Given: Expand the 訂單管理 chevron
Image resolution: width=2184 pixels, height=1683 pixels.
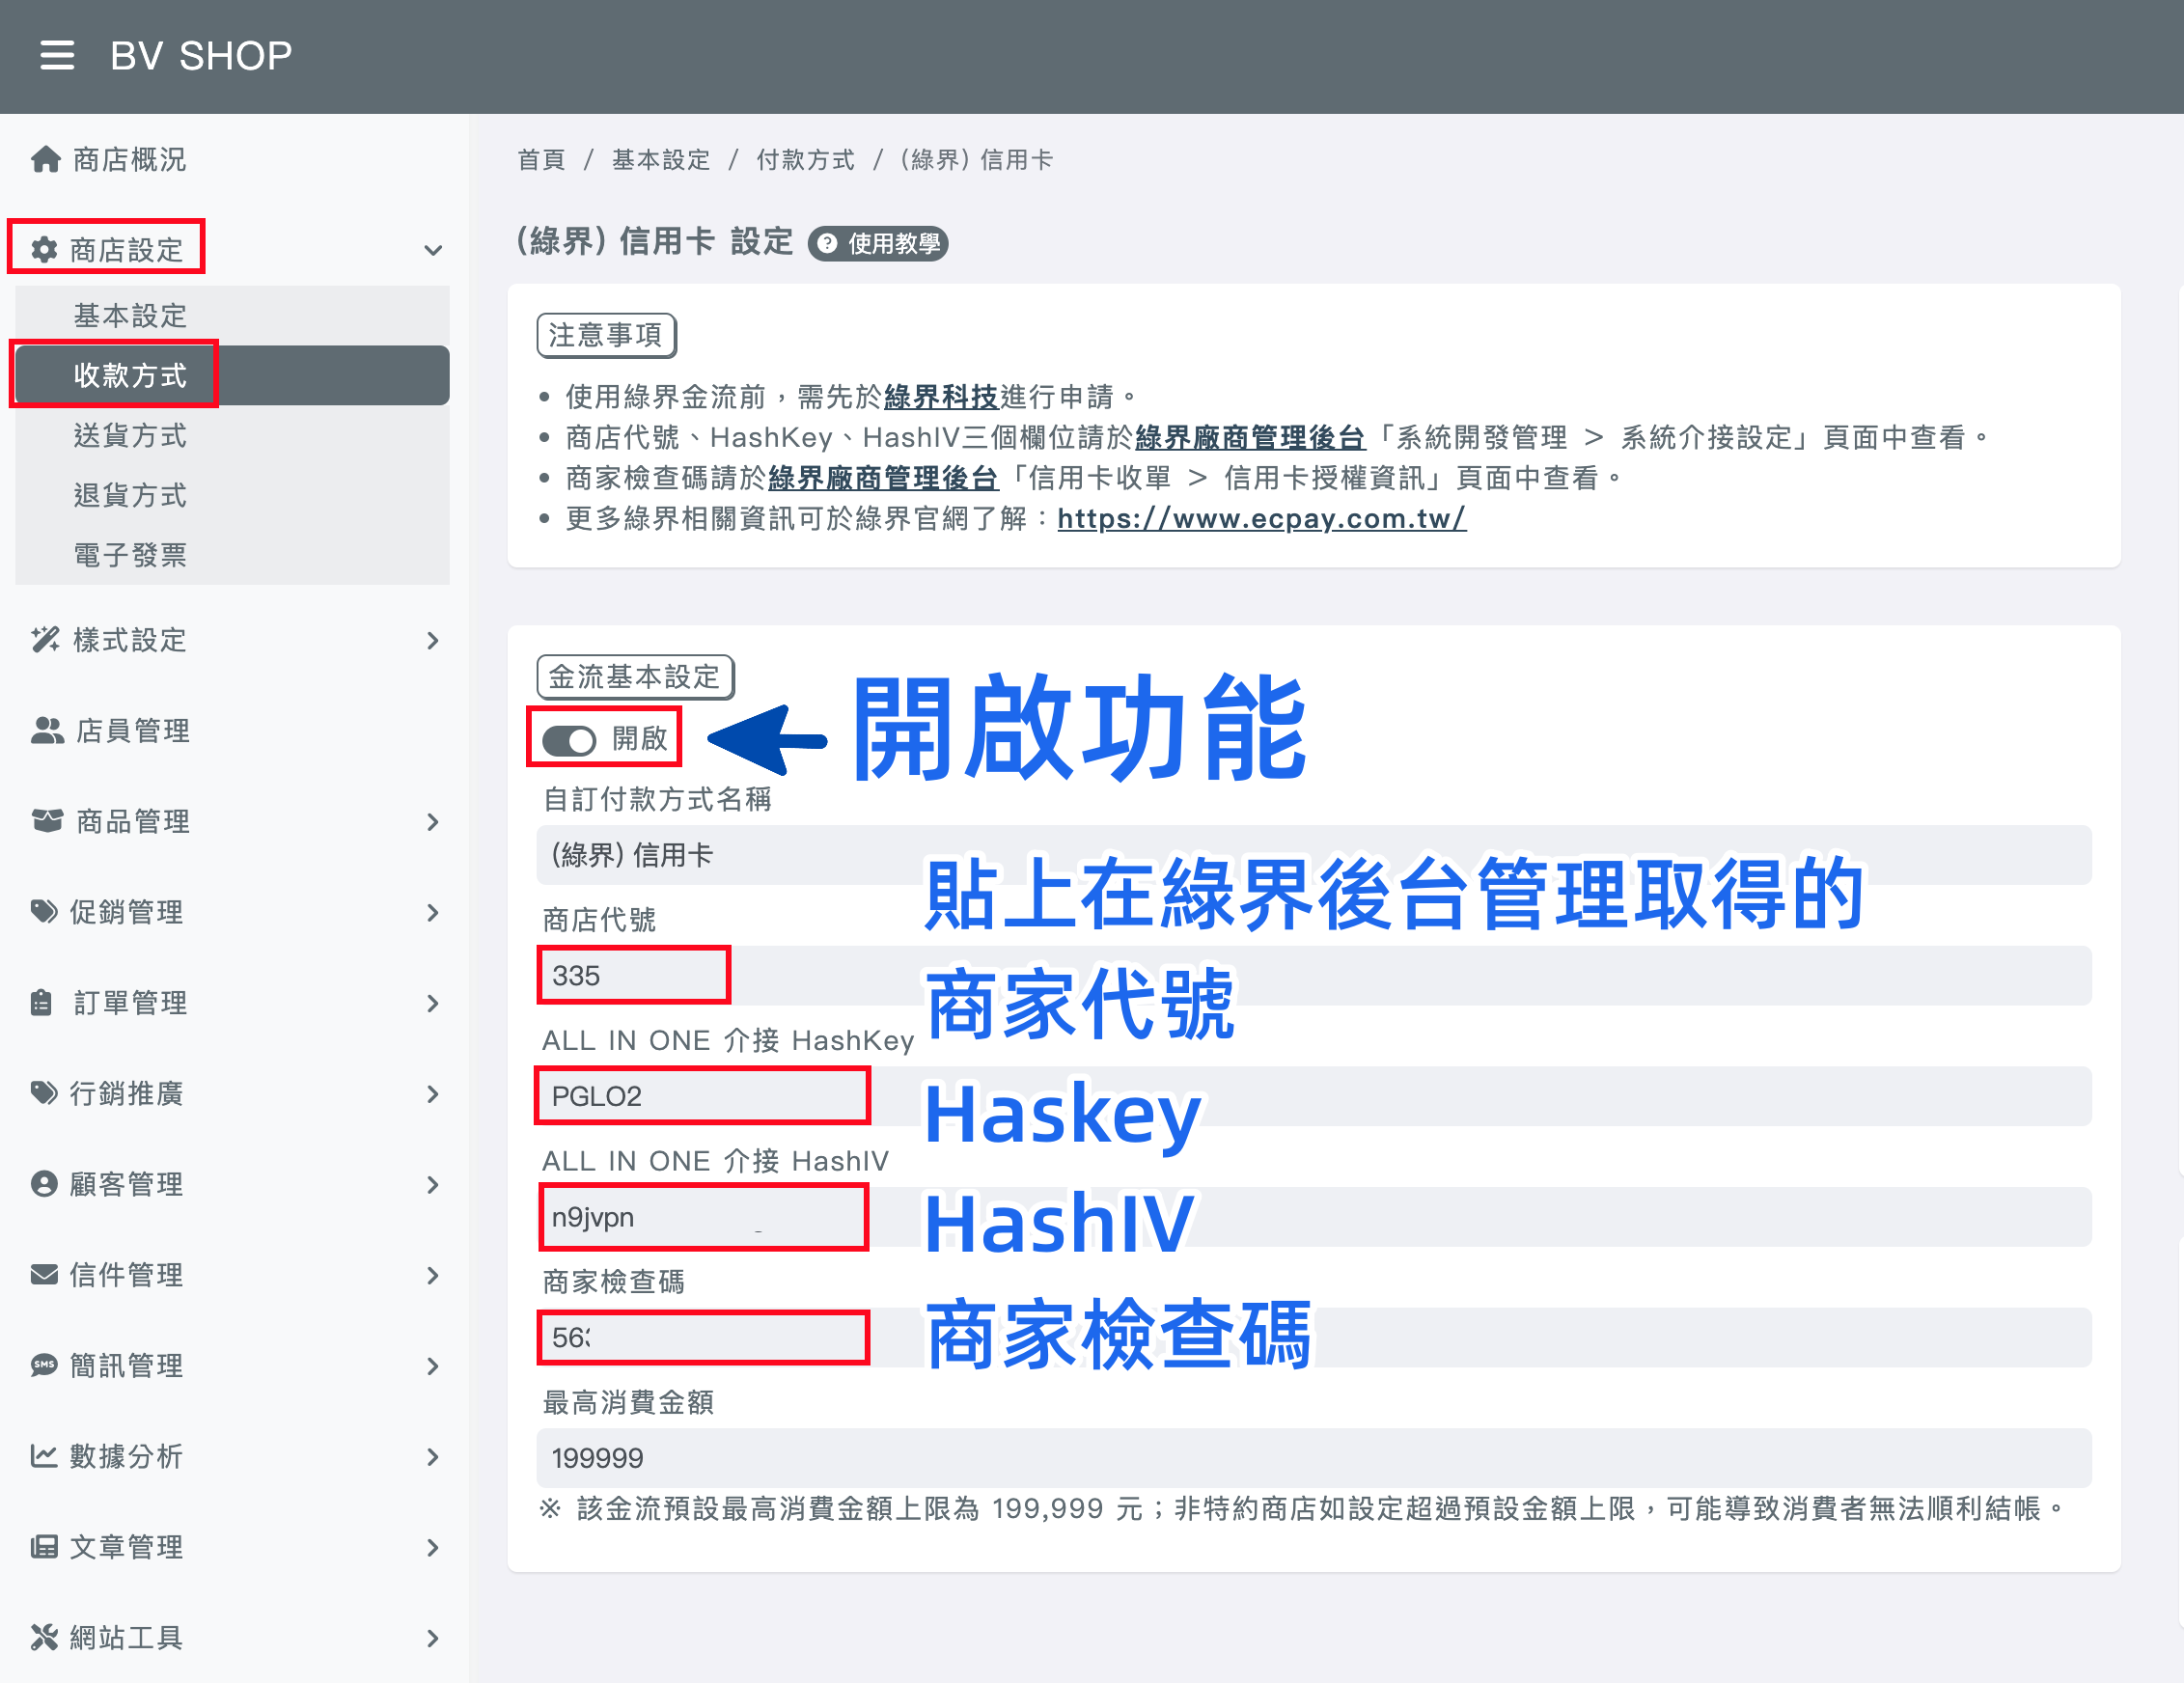Looking at the screenshot, I should coord(433,1002).
